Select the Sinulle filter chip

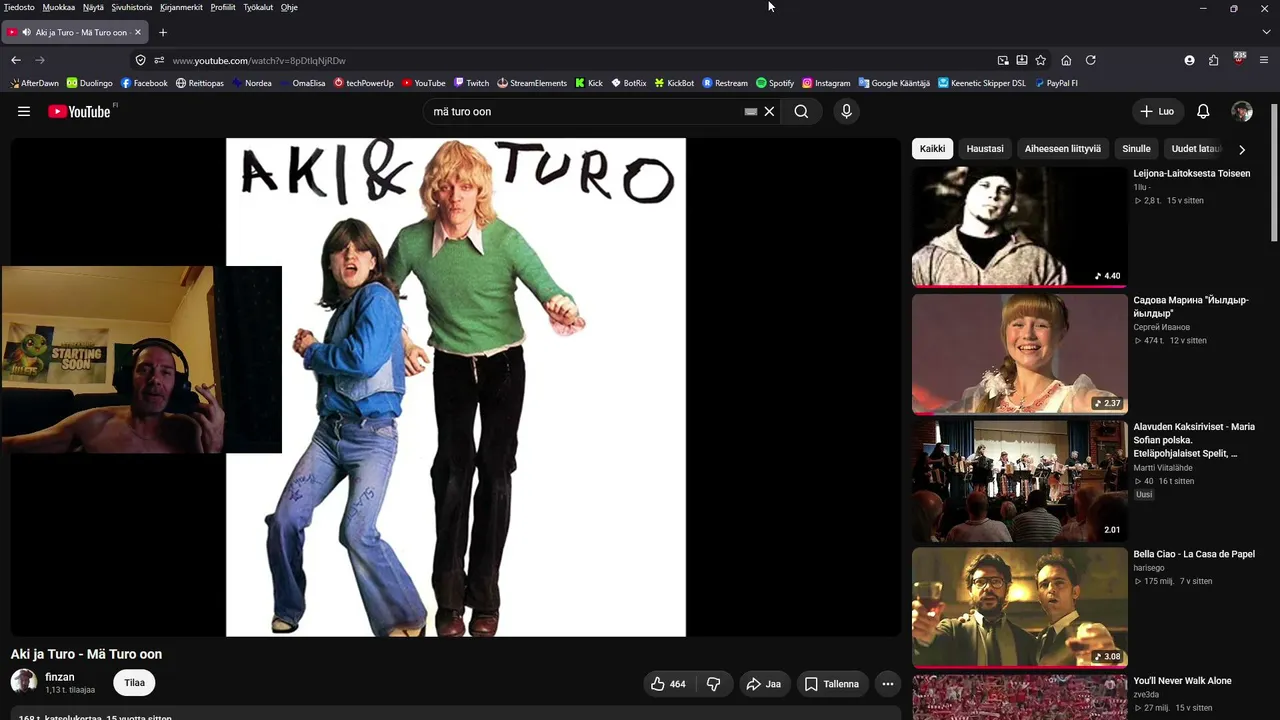click(x=1136, y=149)
